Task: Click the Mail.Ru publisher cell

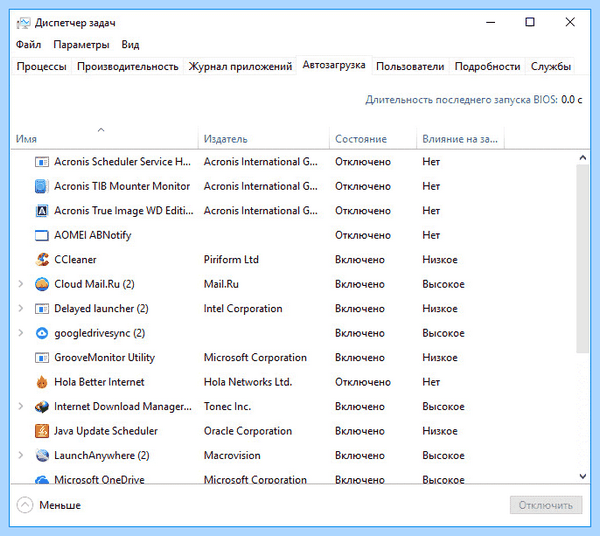Action: [221, 284]
